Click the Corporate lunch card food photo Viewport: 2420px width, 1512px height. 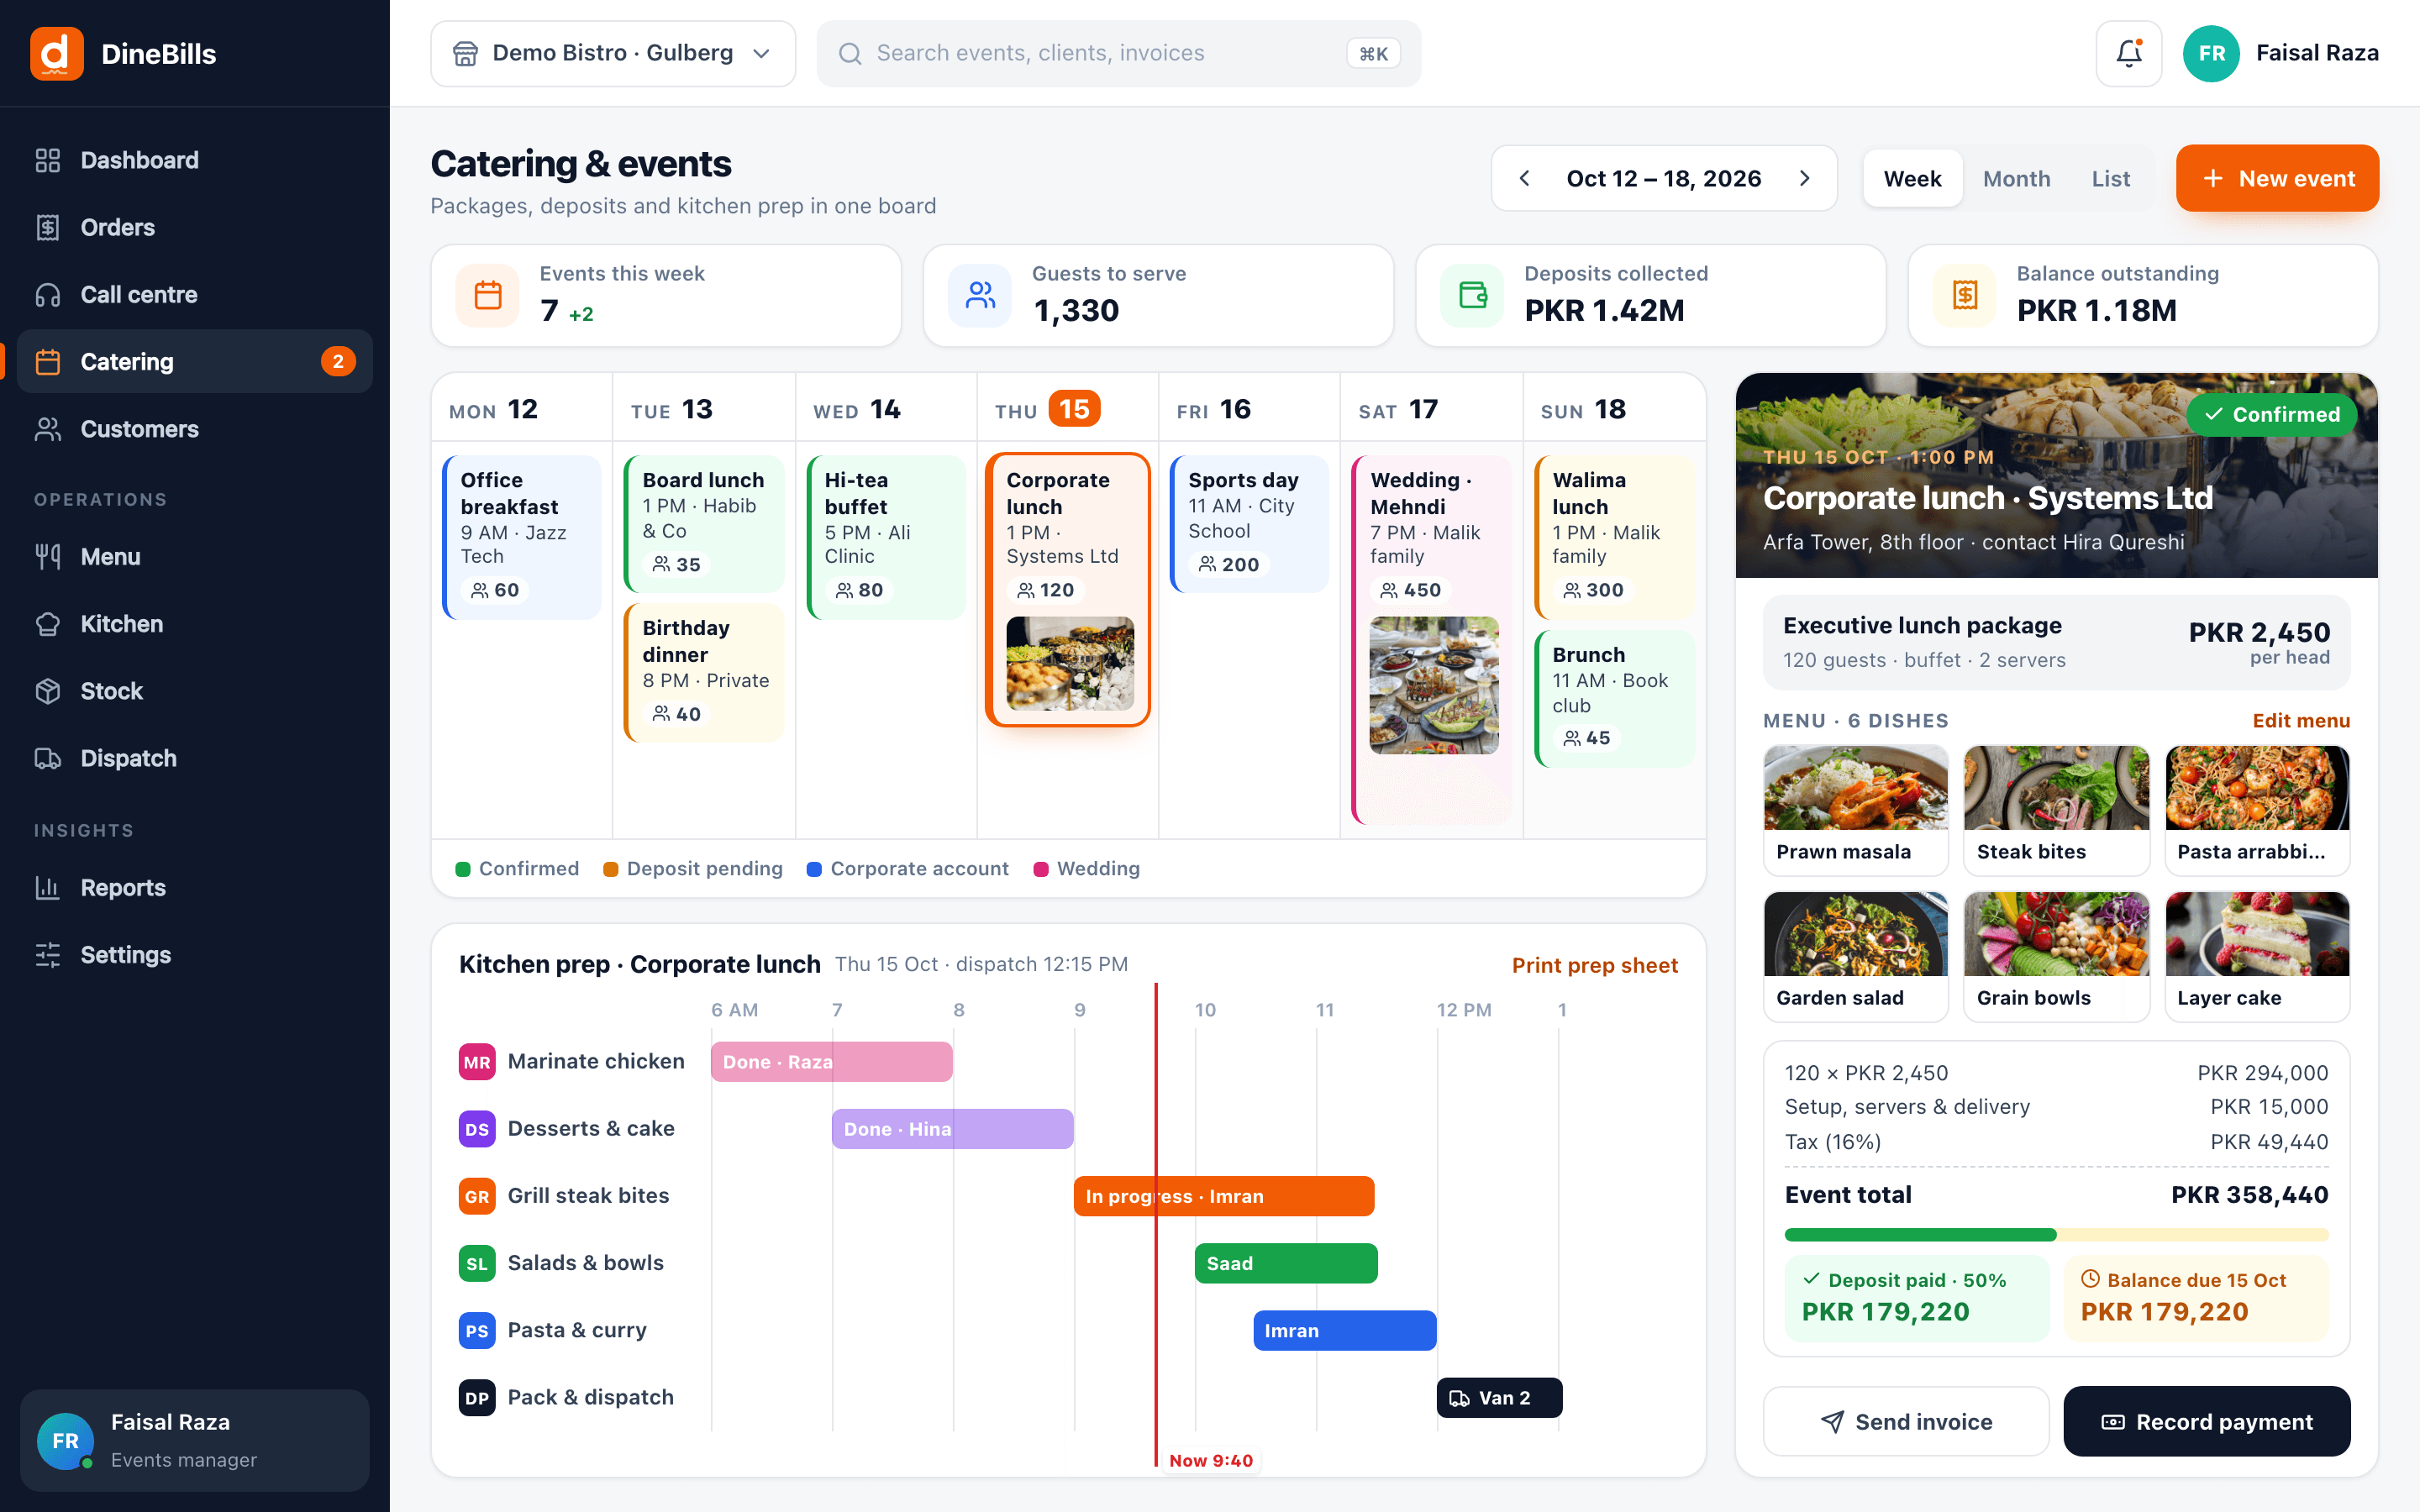pos(1070,663)
